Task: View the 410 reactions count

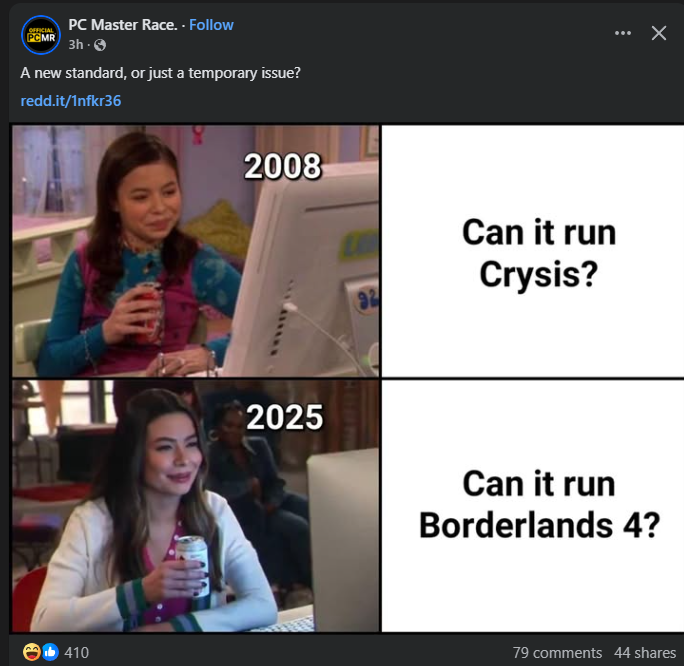Action: [76, 652]
